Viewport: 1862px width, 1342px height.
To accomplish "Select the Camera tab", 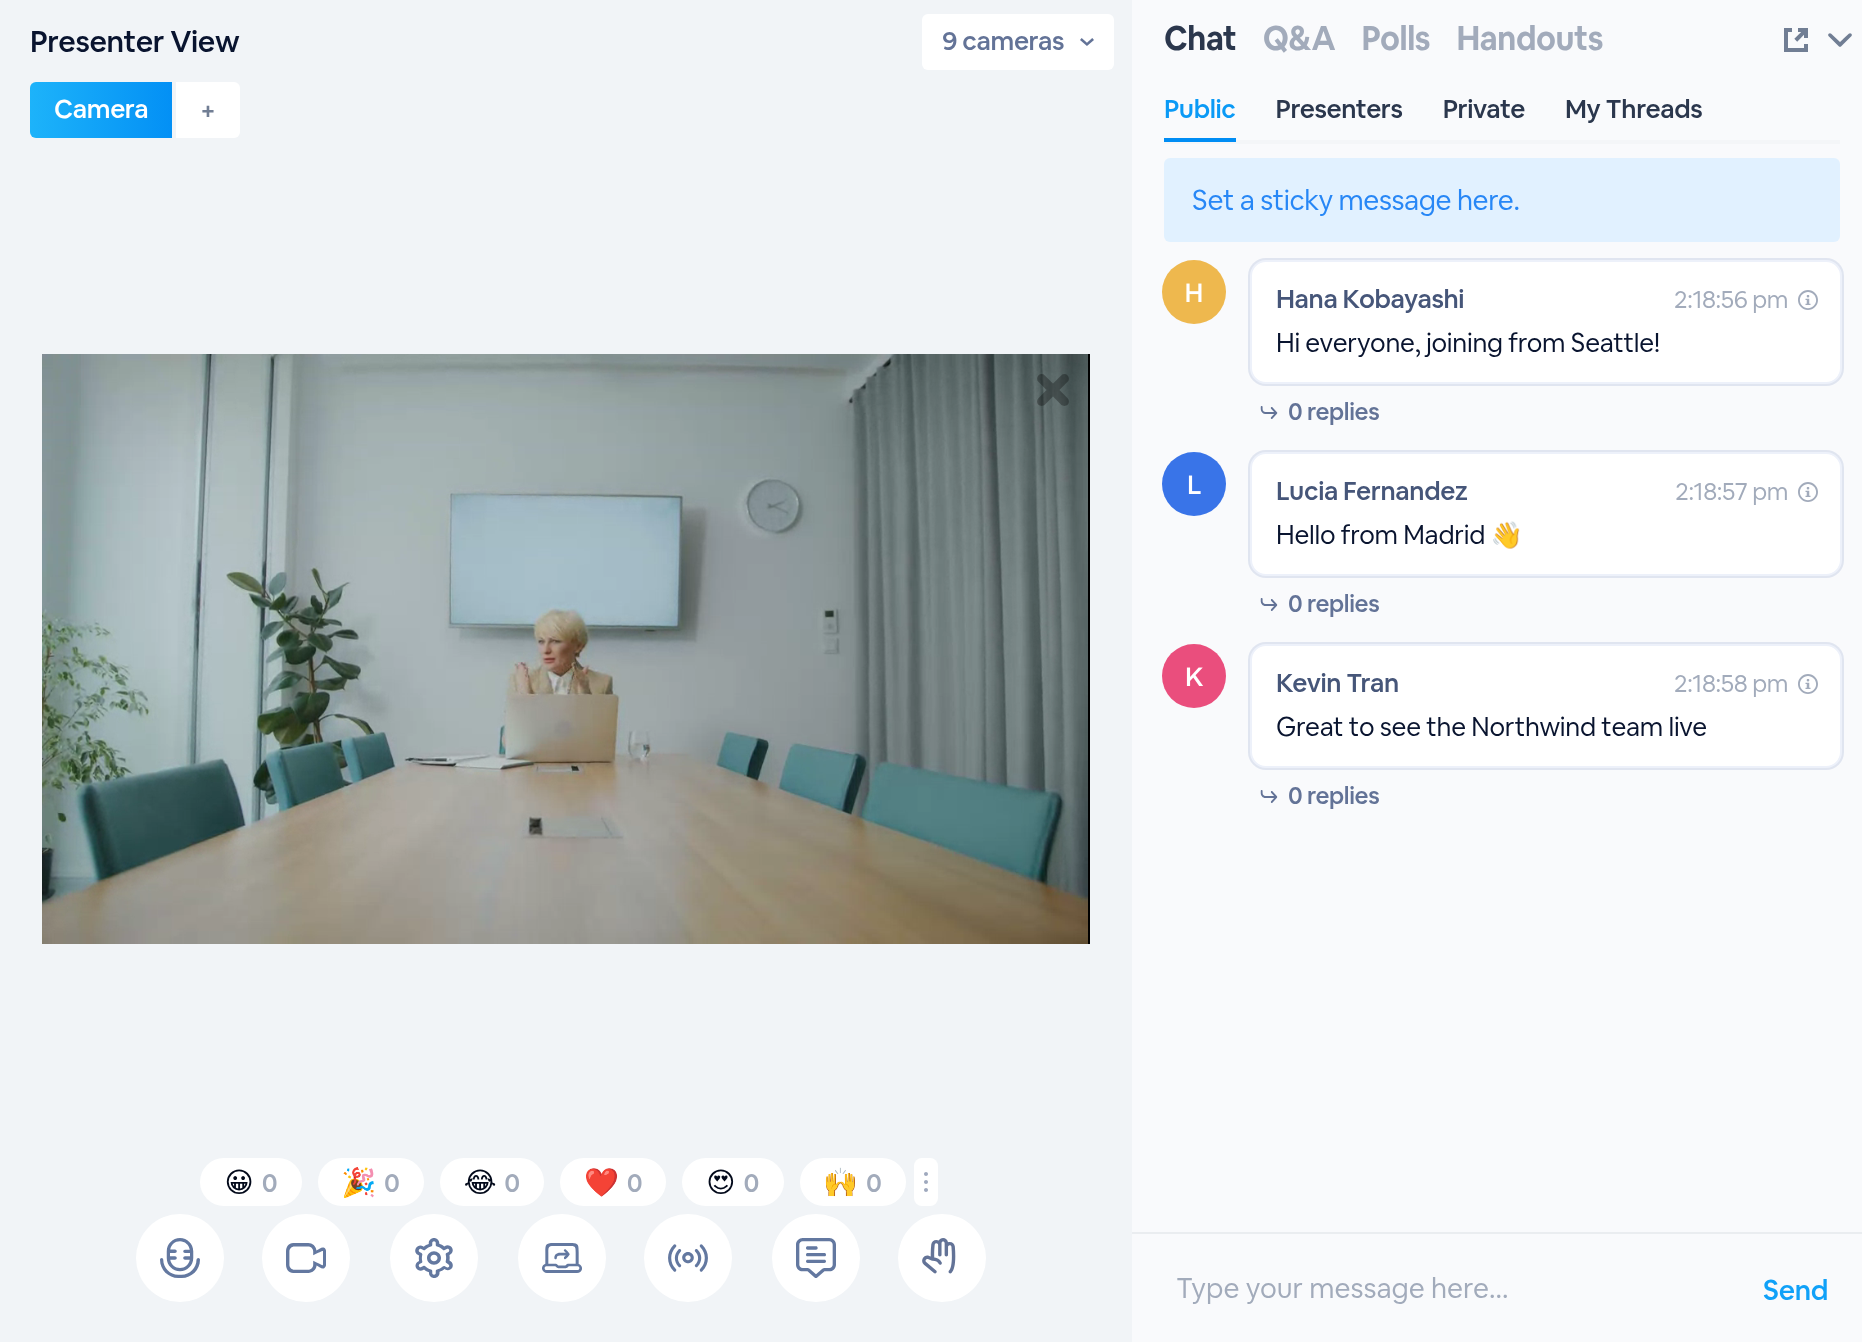I will (101, 110).
